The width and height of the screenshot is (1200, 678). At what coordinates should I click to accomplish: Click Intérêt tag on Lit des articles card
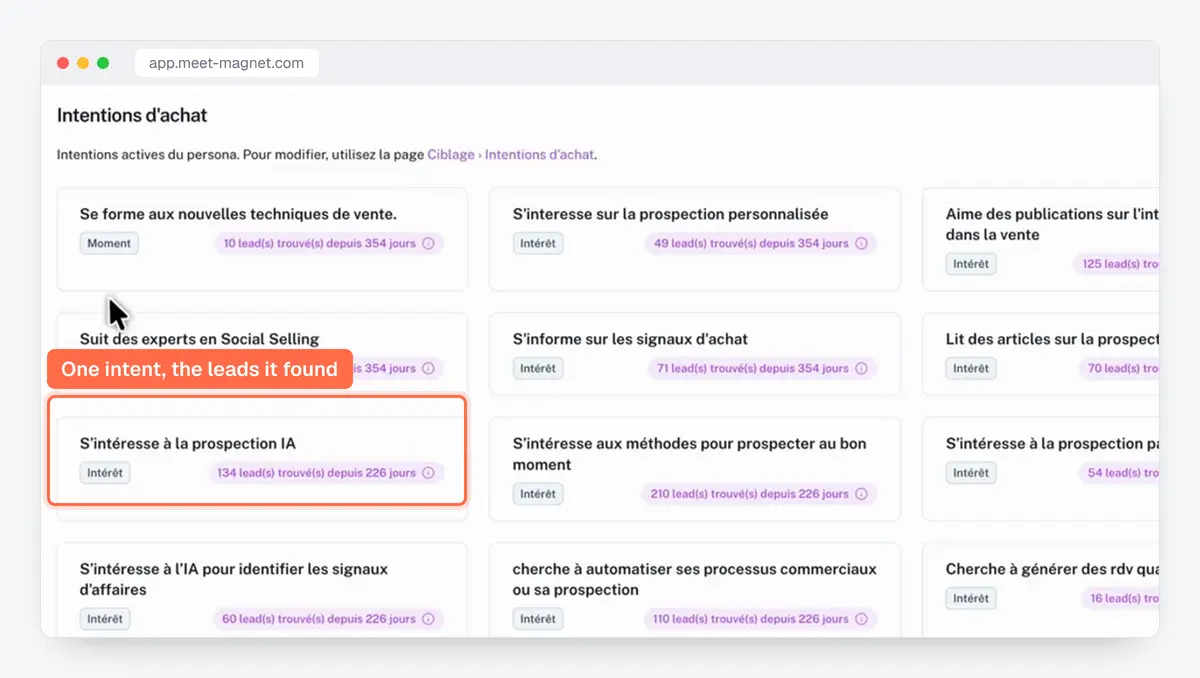tap(971, 368)
